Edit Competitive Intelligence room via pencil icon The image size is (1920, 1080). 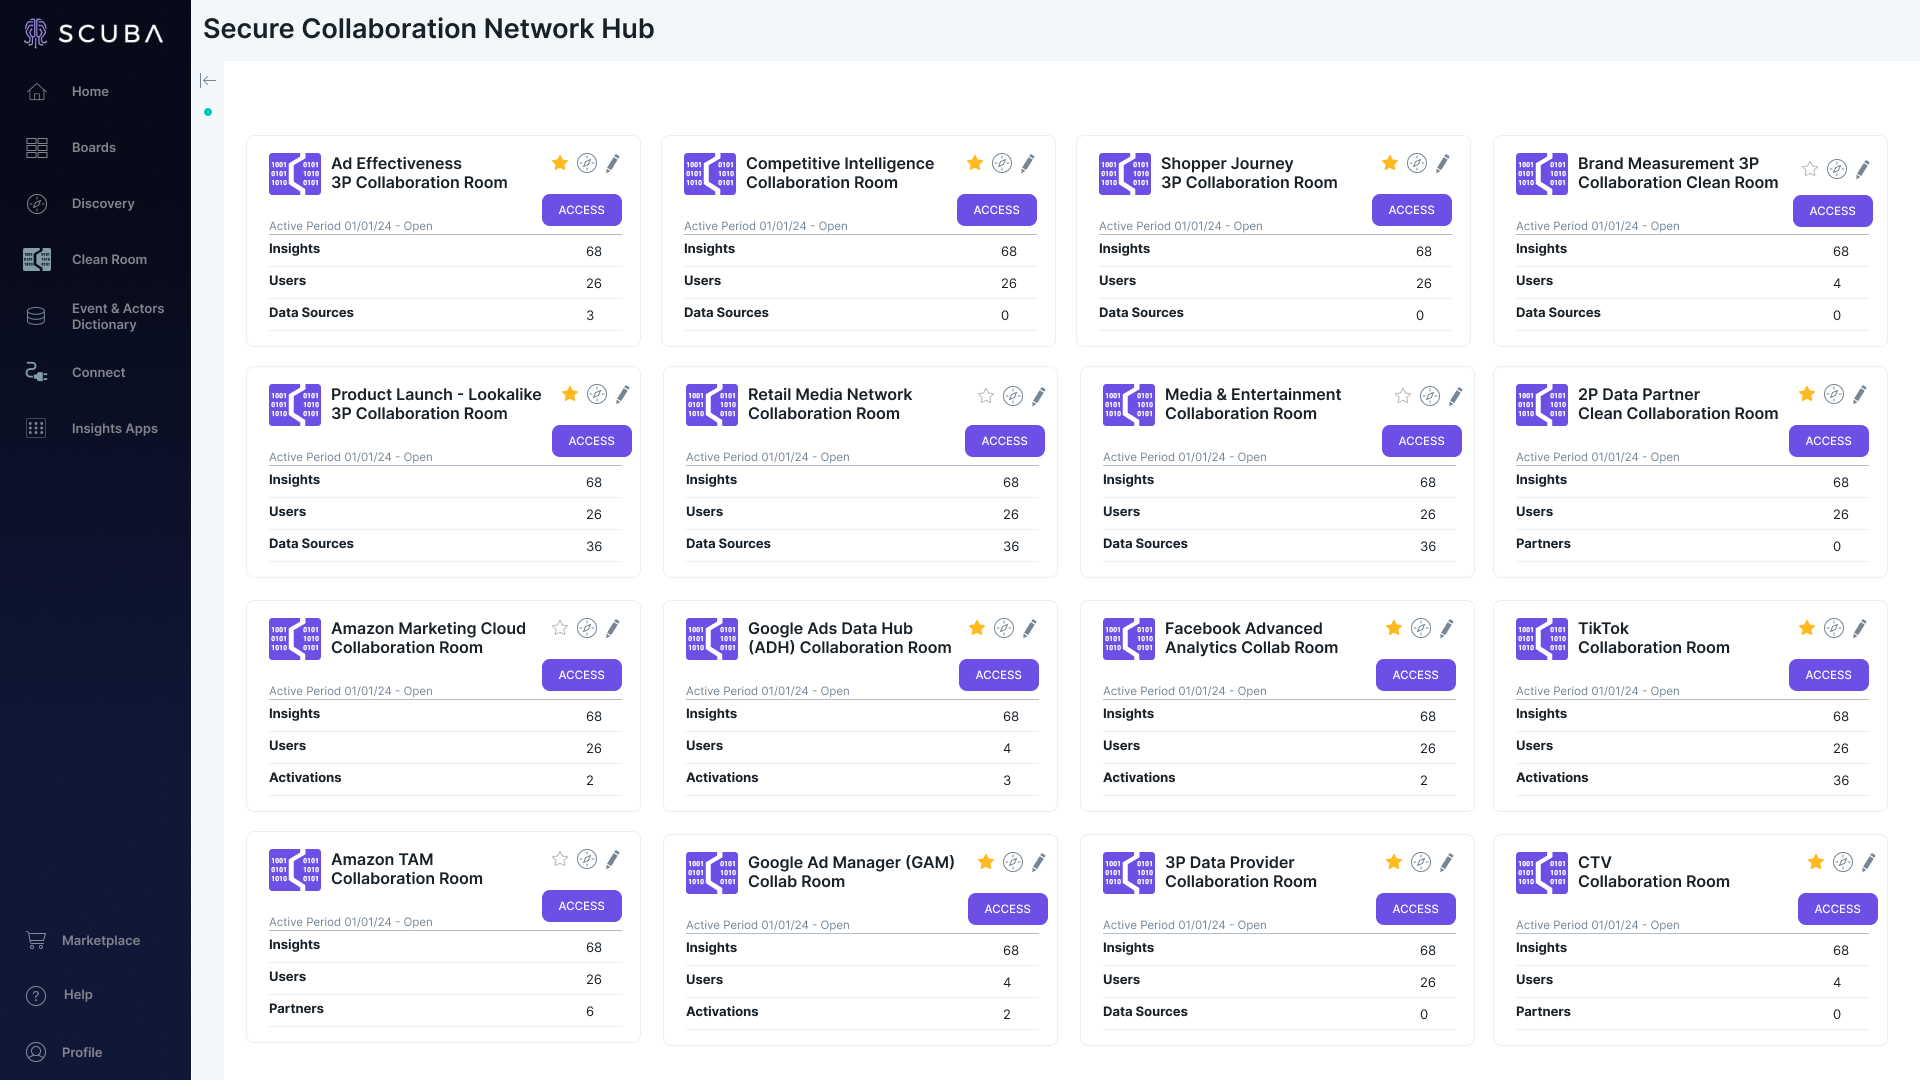tap(1028, 163)
